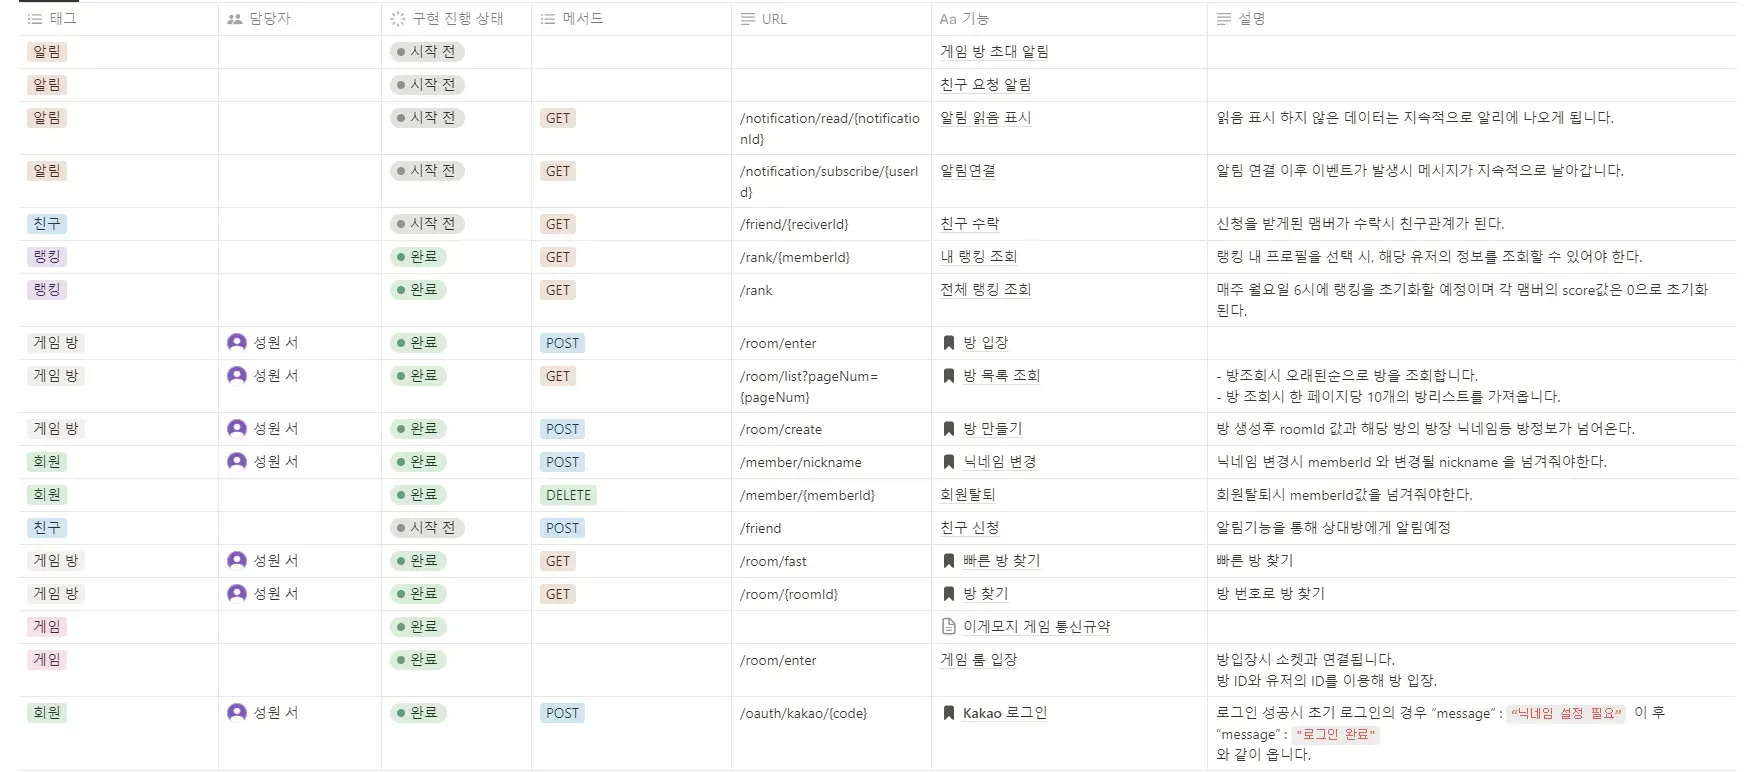Open the 완료 status in the 이게모지 게임 통신규약 row
The height and width of the screenshot is (772, 1744).
[418, 627]
